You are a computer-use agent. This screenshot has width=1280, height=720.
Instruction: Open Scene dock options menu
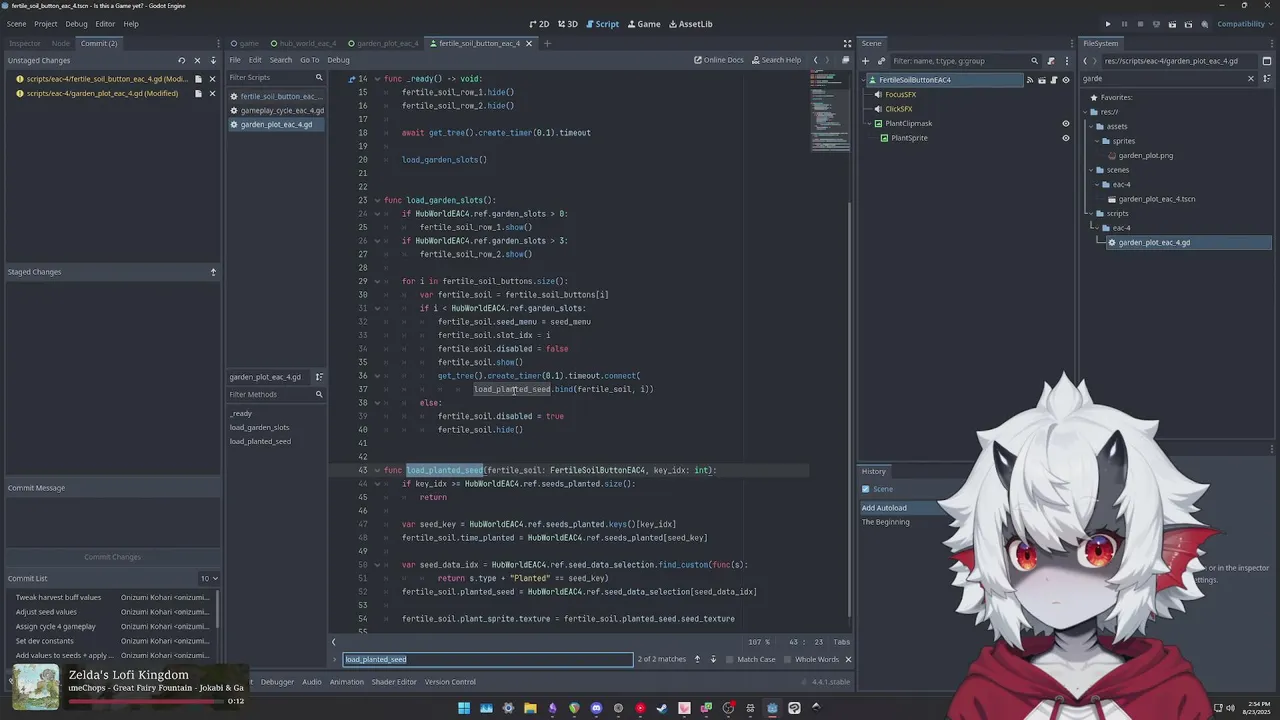point(1066,61)
